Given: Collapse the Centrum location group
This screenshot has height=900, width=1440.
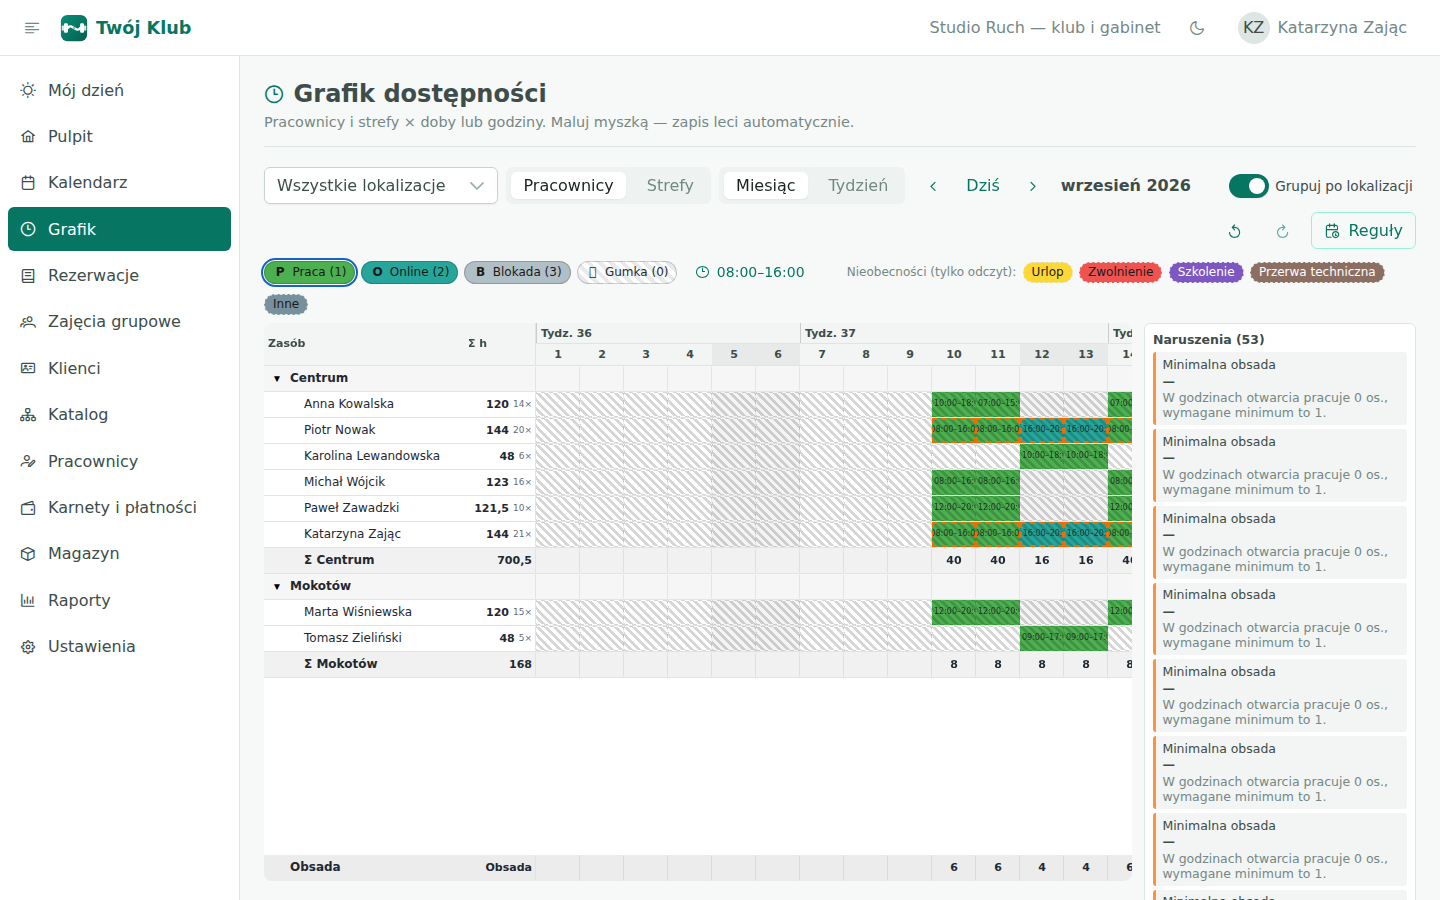Looking at the screenshot, I should [x=277, y=379].
